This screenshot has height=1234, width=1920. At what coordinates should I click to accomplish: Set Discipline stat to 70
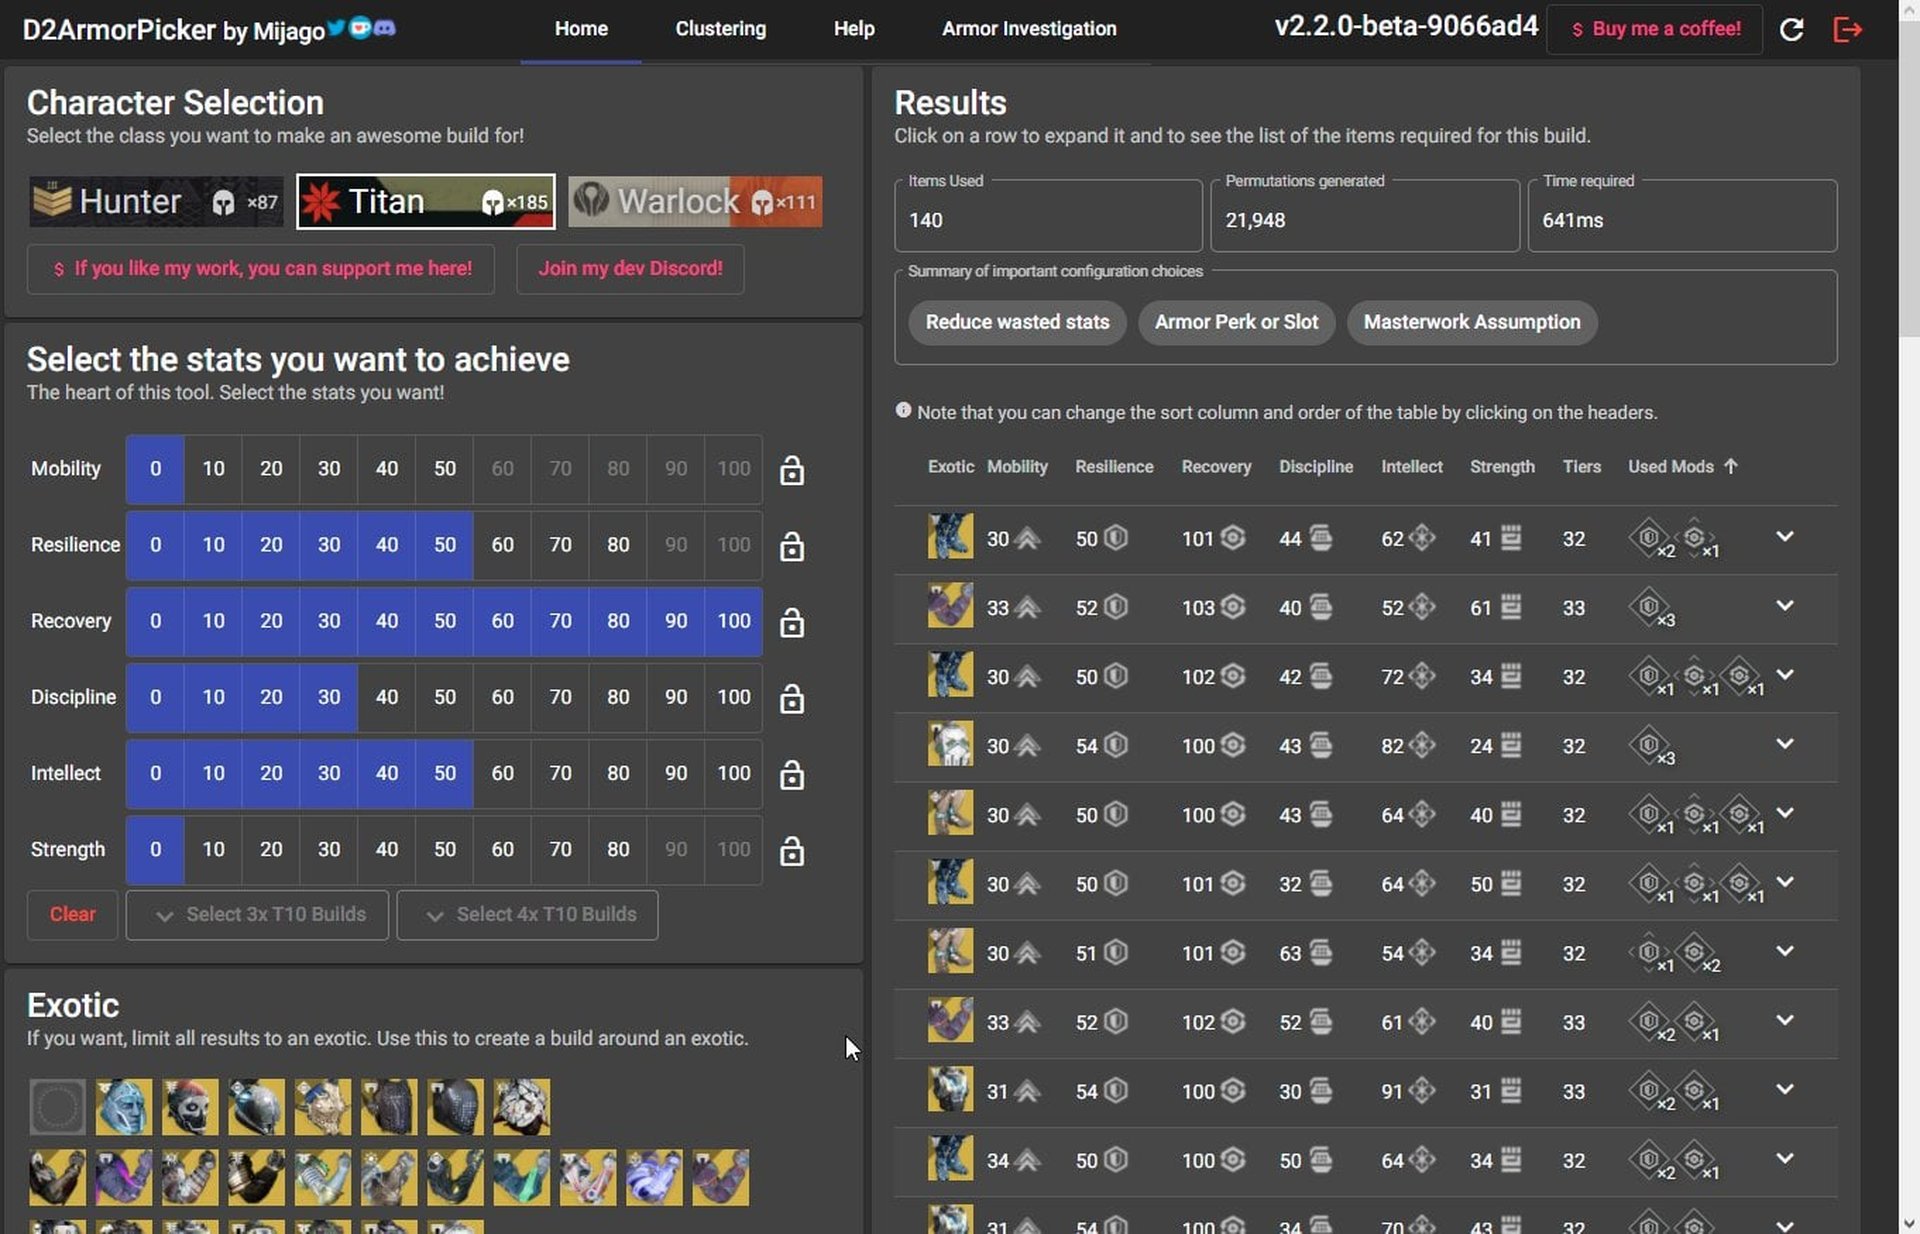pos(560,697)
